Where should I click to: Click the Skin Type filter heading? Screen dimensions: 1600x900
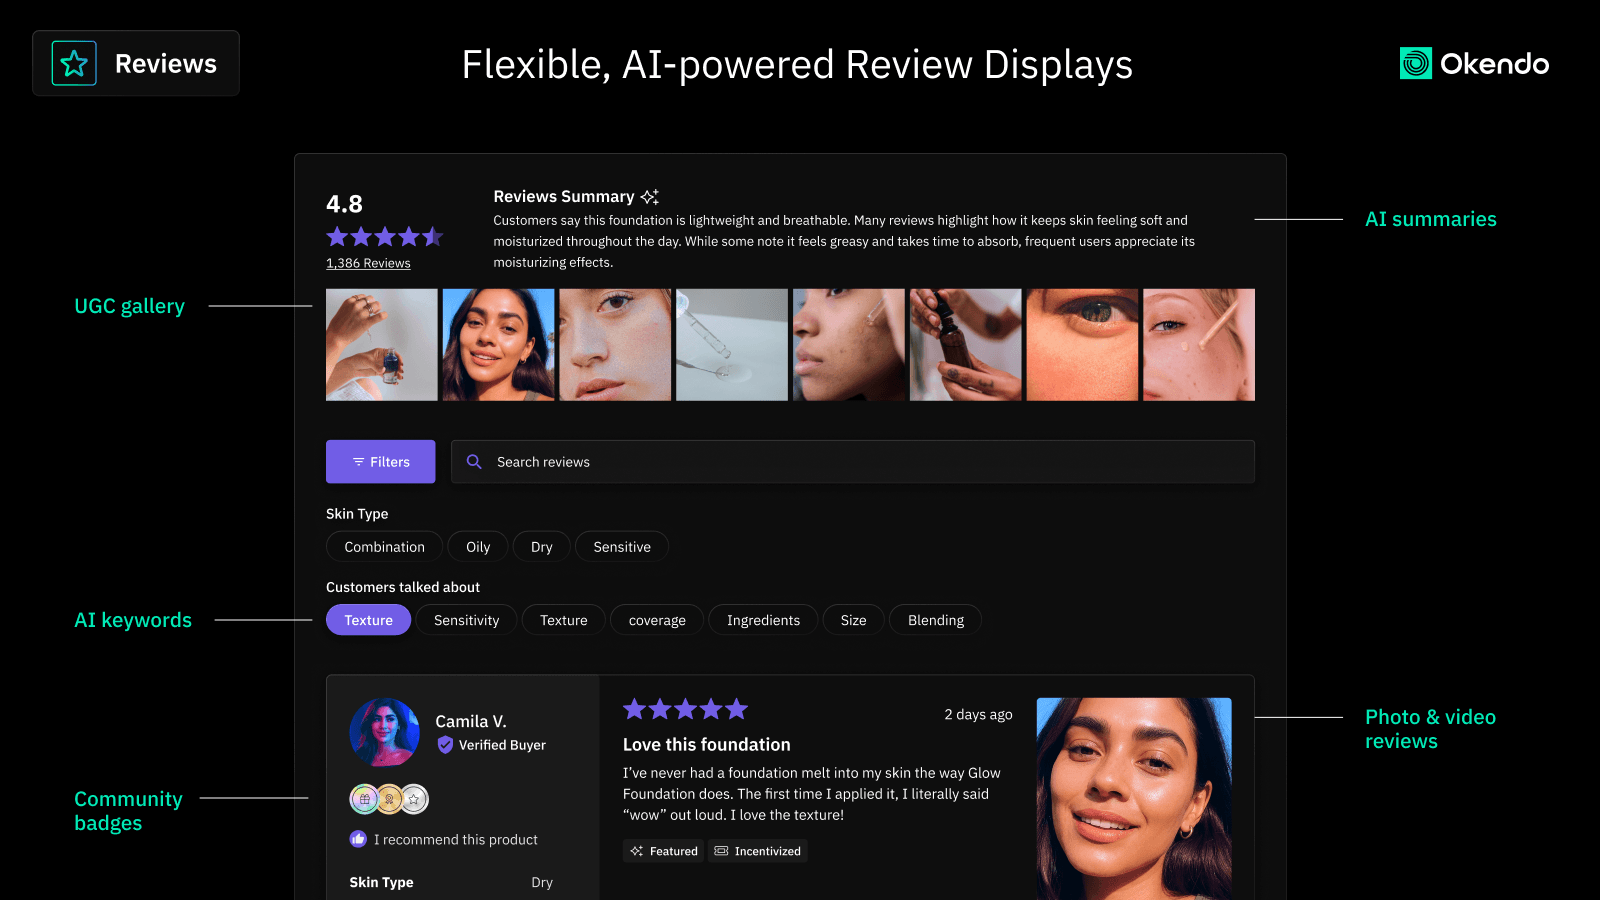click(357, 514)
